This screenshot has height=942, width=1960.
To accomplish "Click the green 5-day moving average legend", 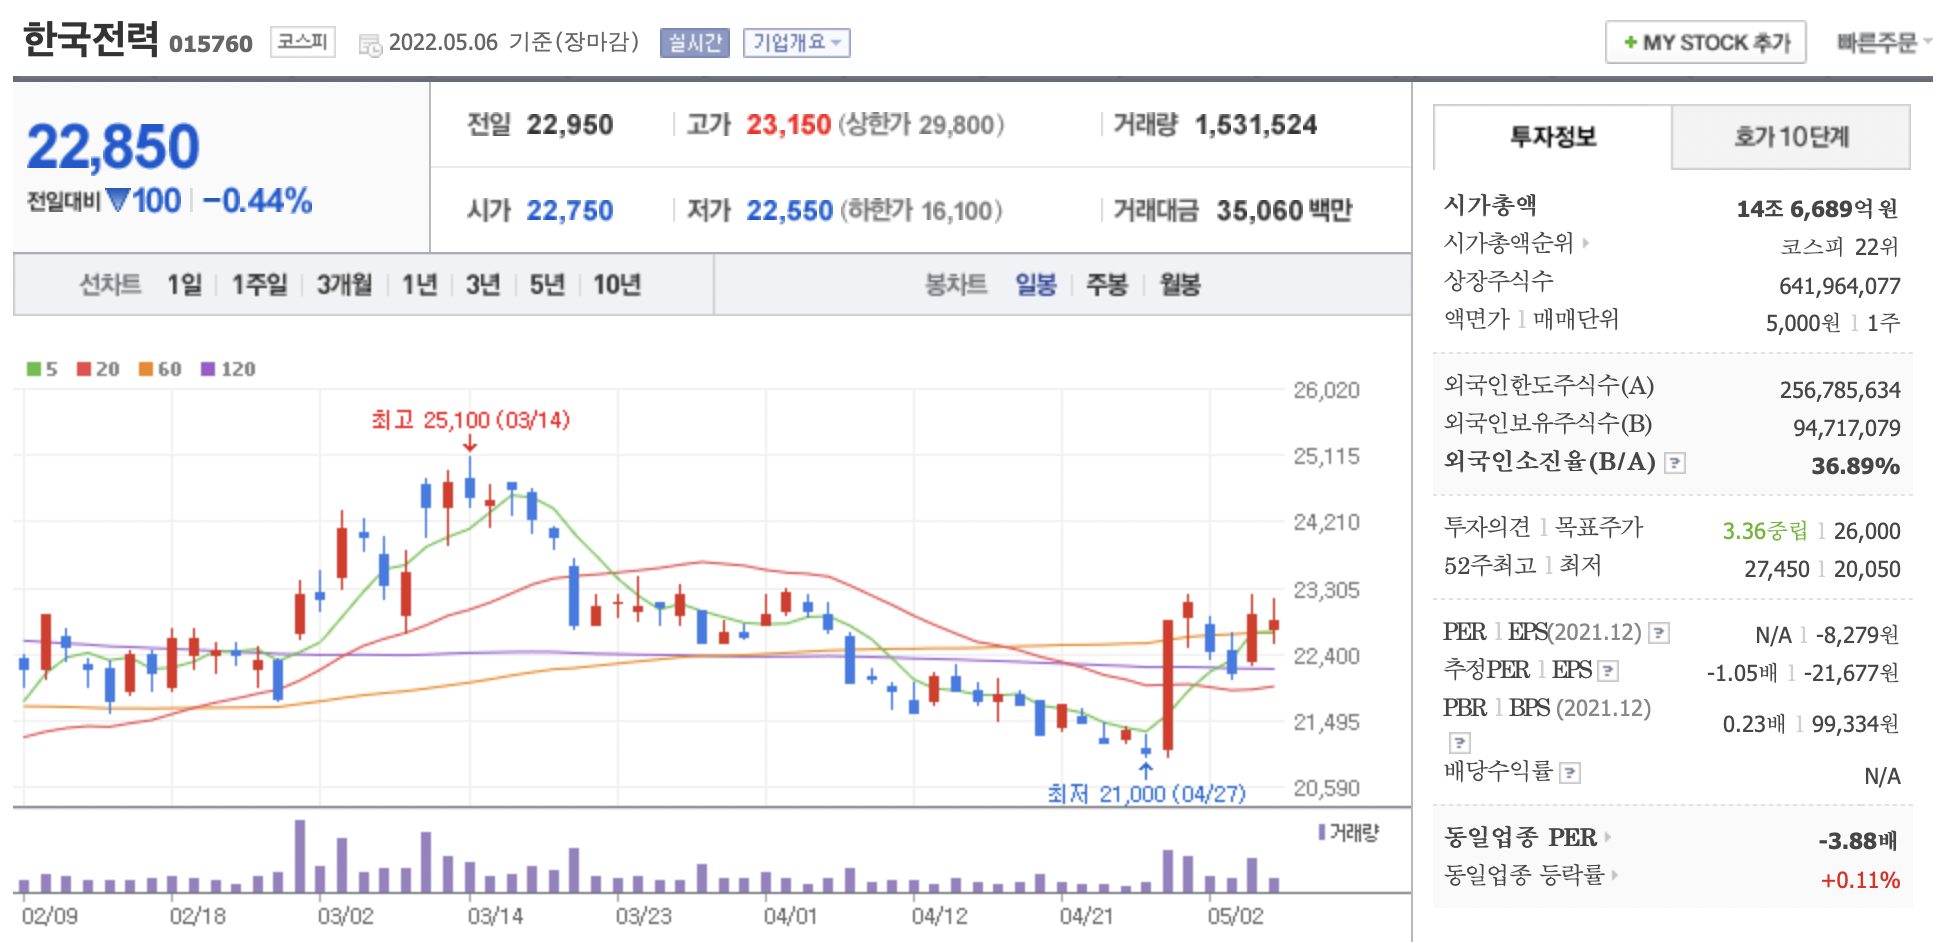I will tap(42, 369).
